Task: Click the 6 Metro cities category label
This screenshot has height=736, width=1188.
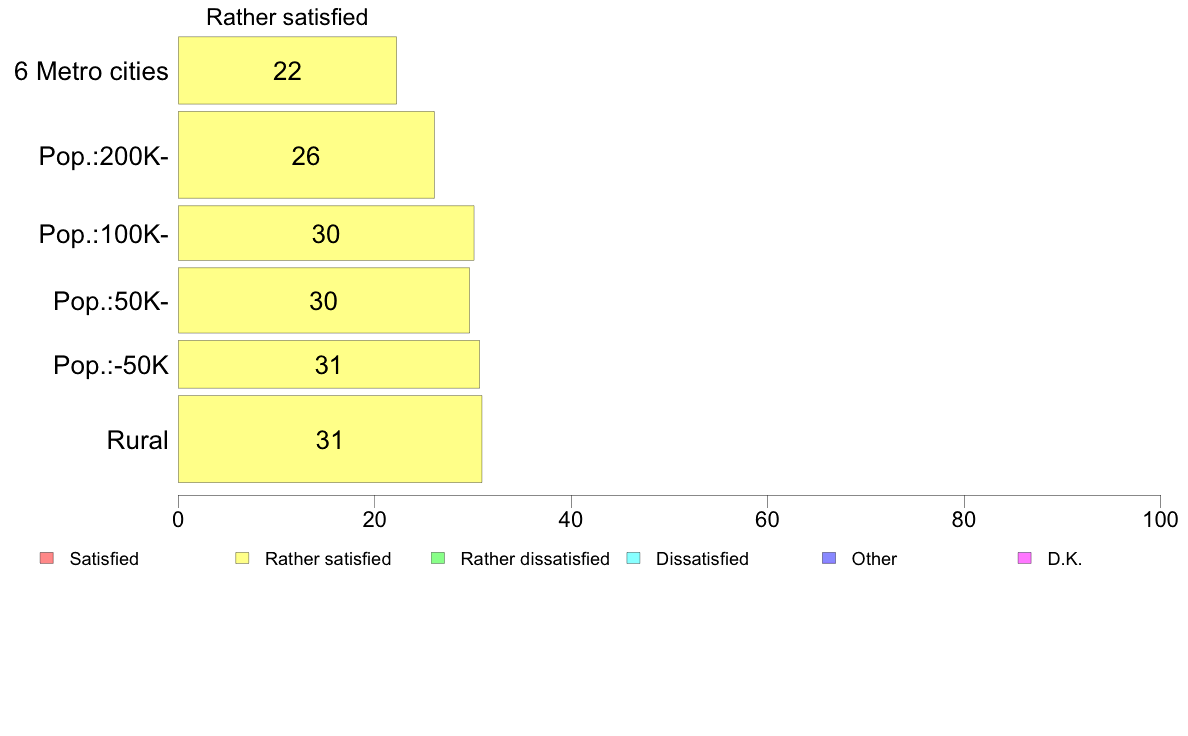Action: click(x=91, y=71)
